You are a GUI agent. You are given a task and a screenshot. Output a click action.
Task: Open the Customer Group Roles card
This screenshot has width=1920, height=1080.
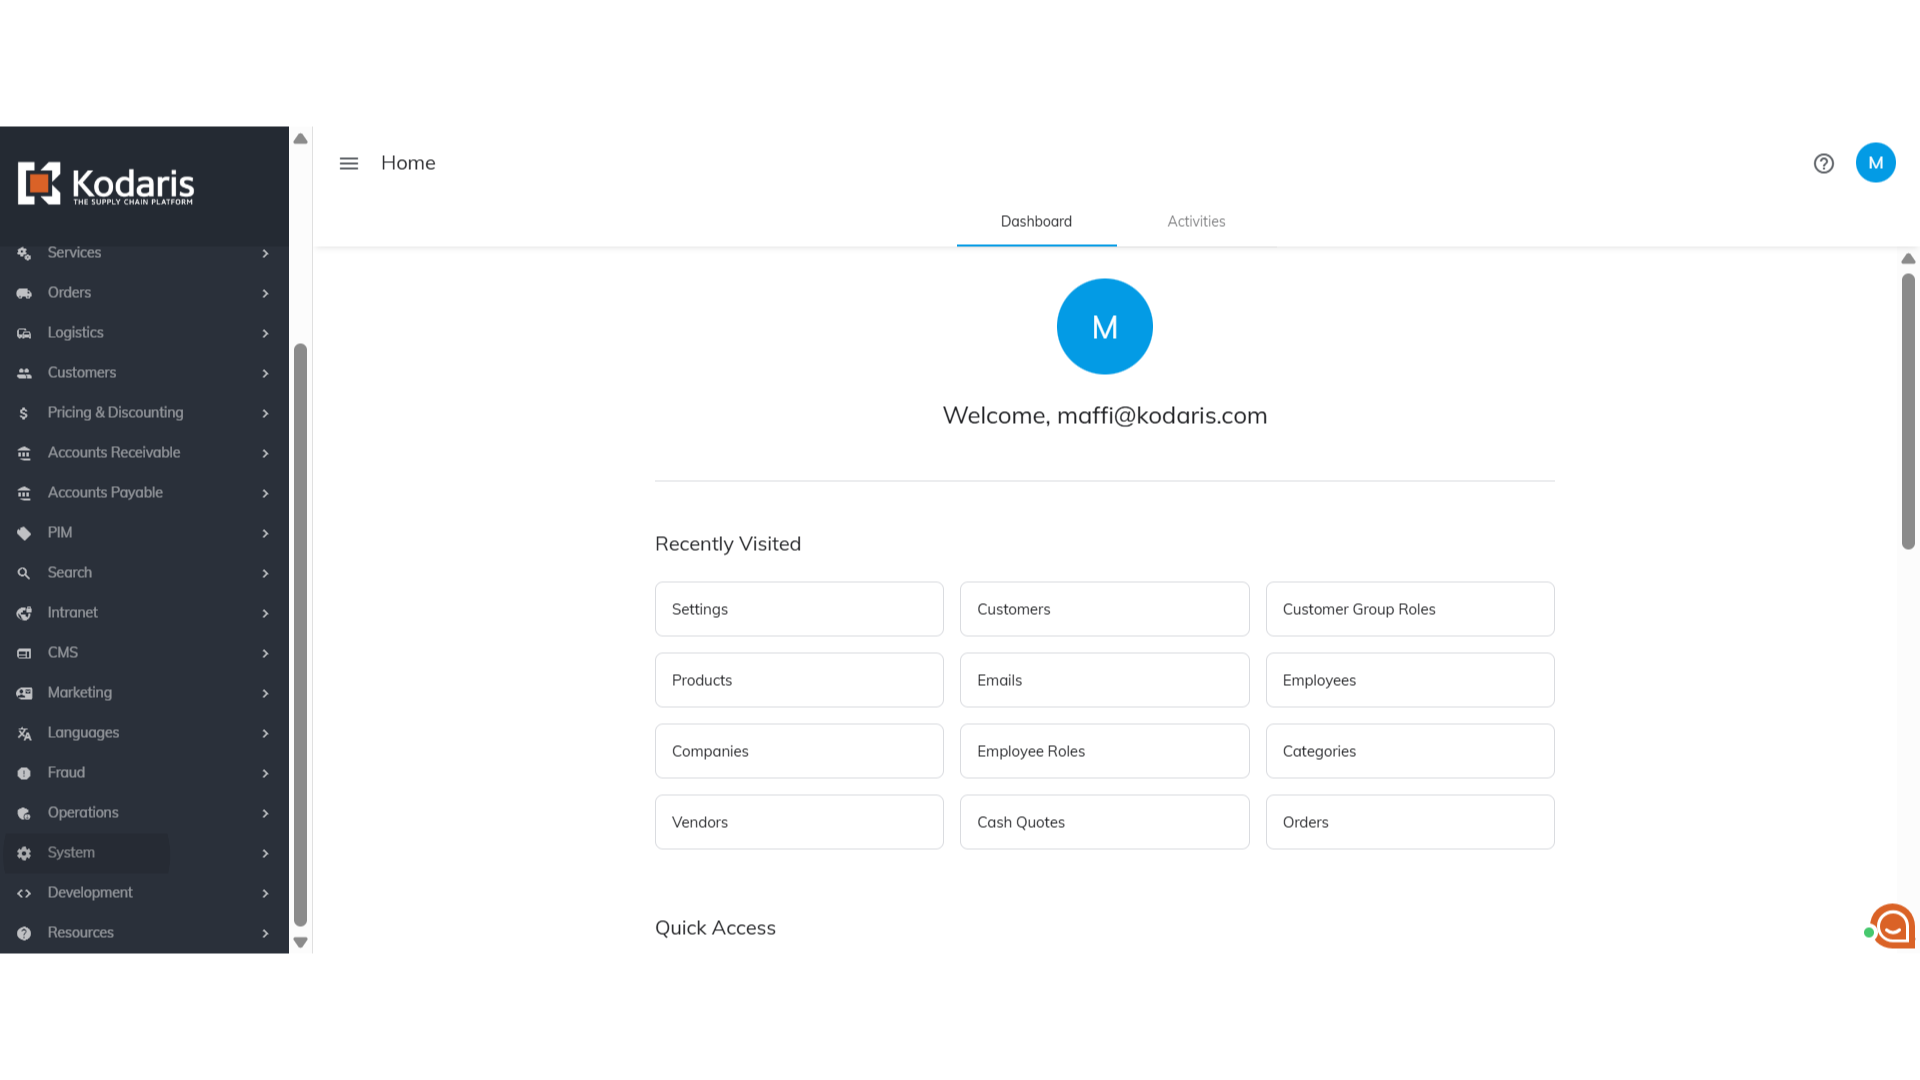[1409, 609]
